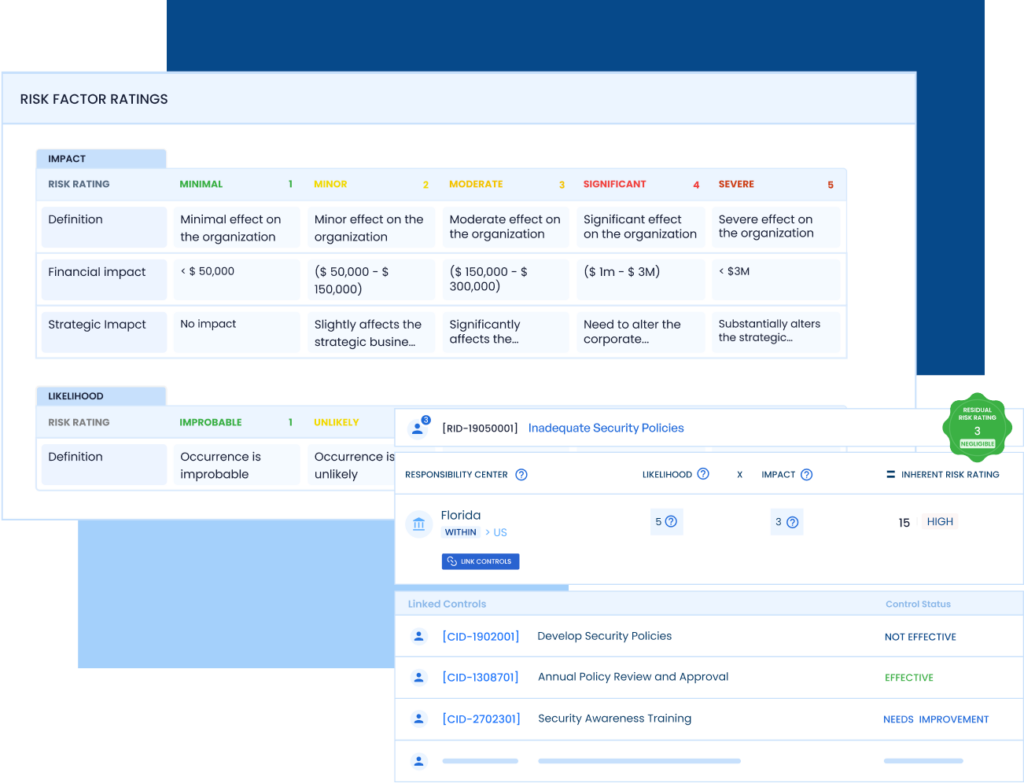Click the user icon for Security Awareness Training
The width and height of the screenshot is (1024, 783).
(419, 719)
